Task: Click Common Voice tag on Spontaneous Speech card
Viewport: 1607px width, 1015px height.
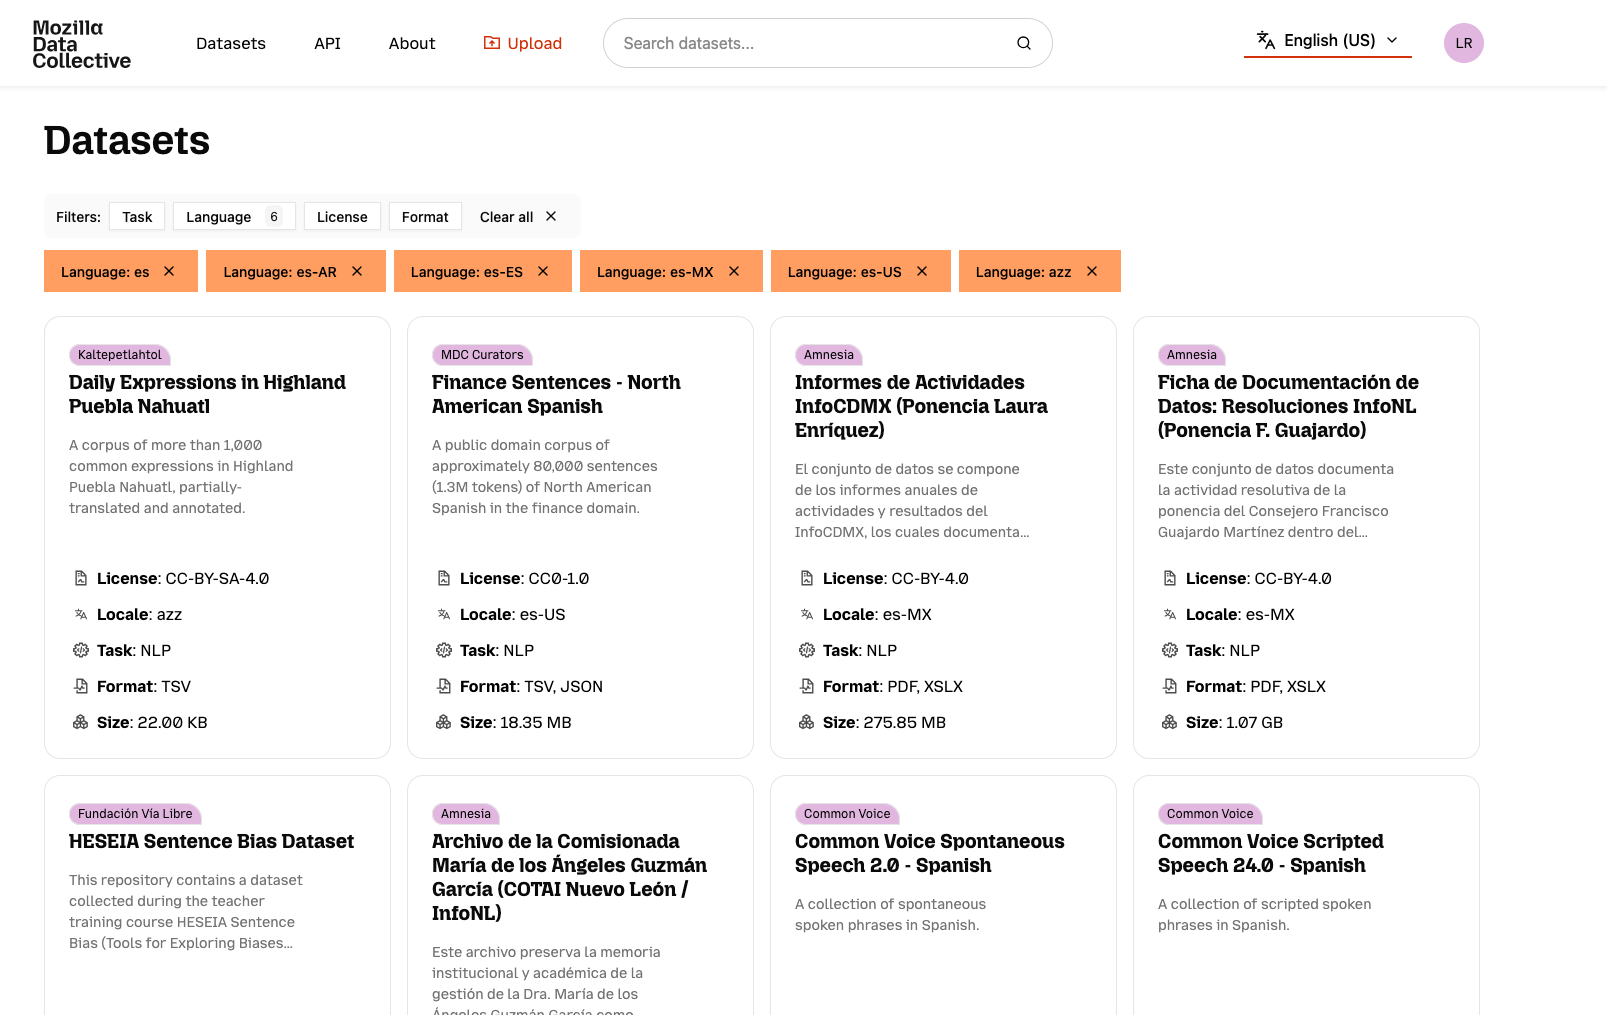Action: (847, 813)
